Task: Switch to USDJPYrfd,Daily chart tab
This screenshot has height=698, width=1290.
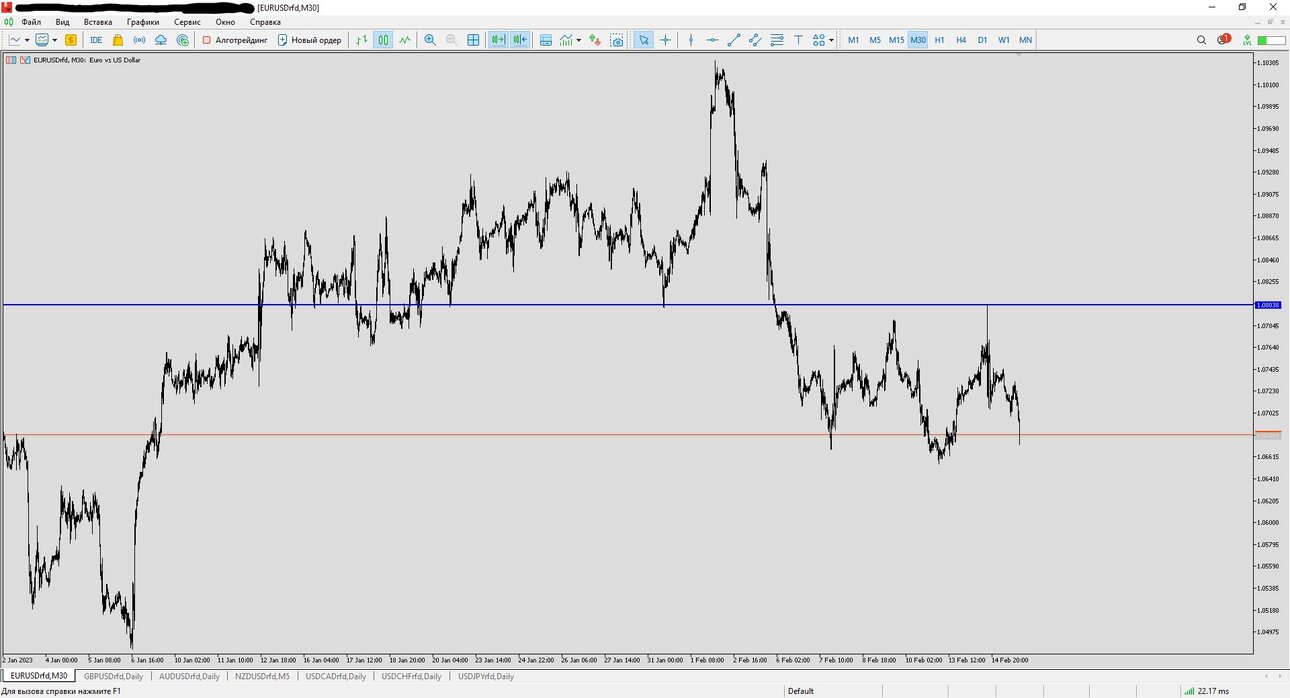Action: [486, 676]
